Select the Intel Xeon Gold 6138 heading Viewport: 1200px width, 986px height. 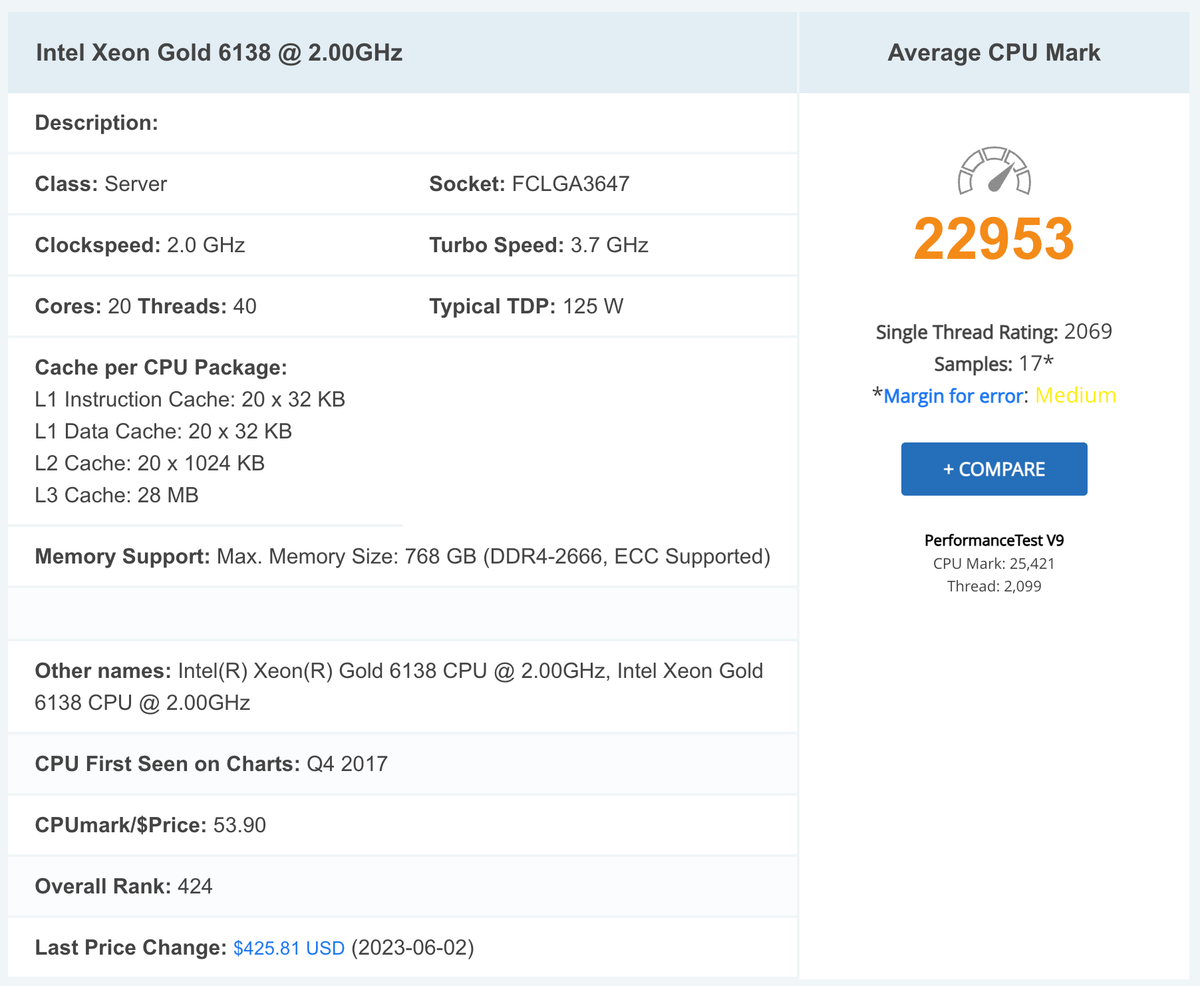(x=219, y=53)
